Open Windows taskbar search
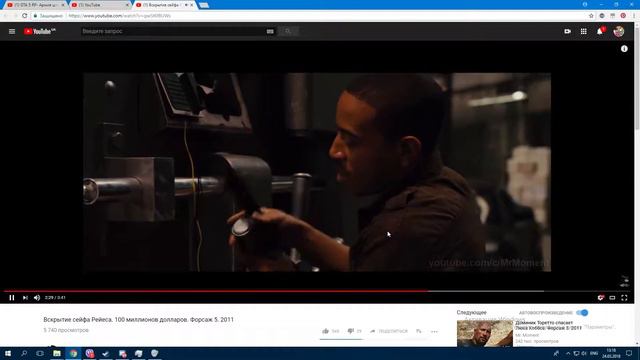640x360 pixels. pyautogui.click(x=24, y=353)
